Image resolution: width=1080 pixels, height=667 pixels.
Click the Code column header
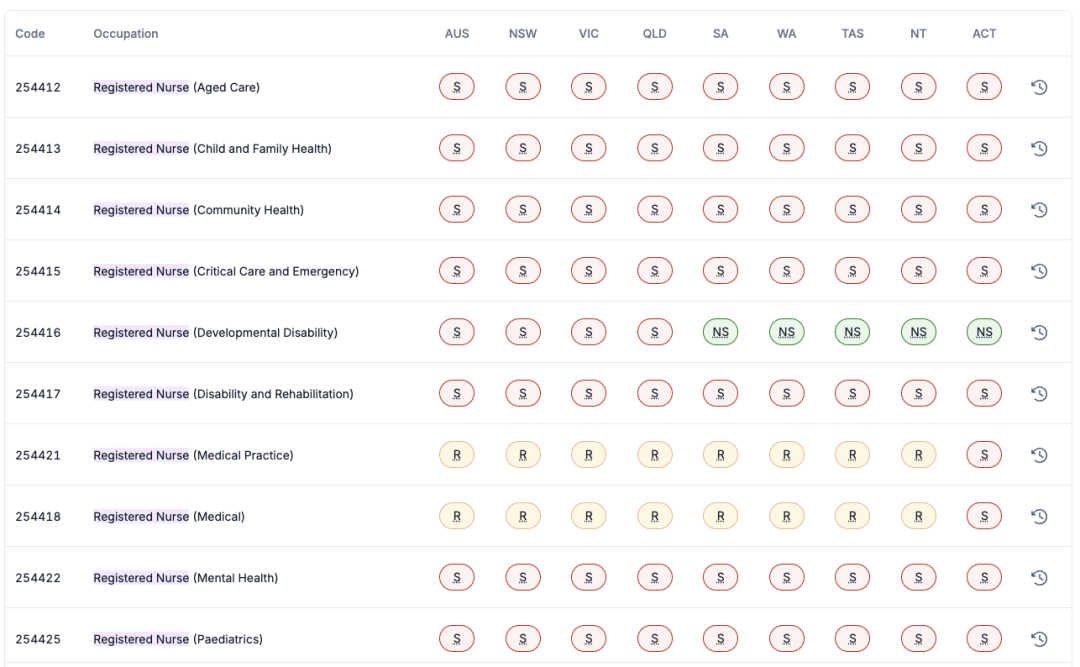(30, 34)
